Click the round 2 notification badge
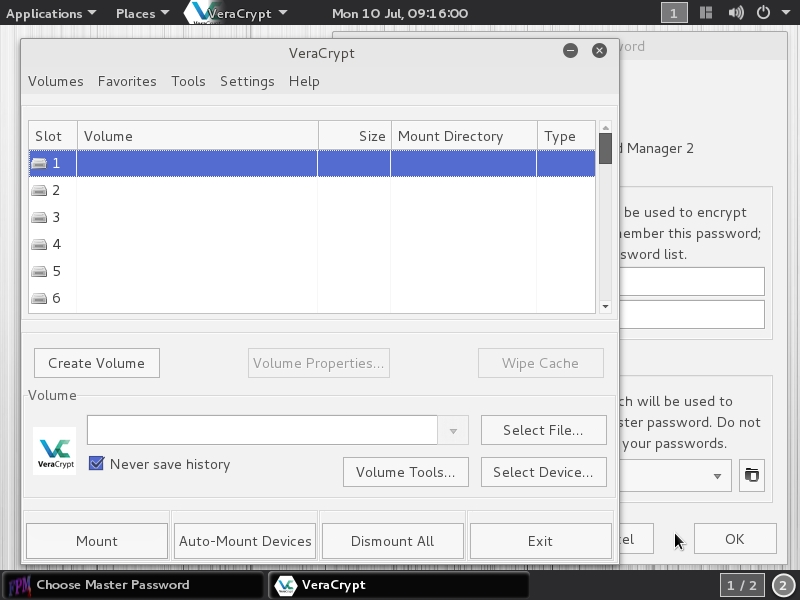Image resolution: width=800 pixels, height=600 pixels. pos(783,585)
